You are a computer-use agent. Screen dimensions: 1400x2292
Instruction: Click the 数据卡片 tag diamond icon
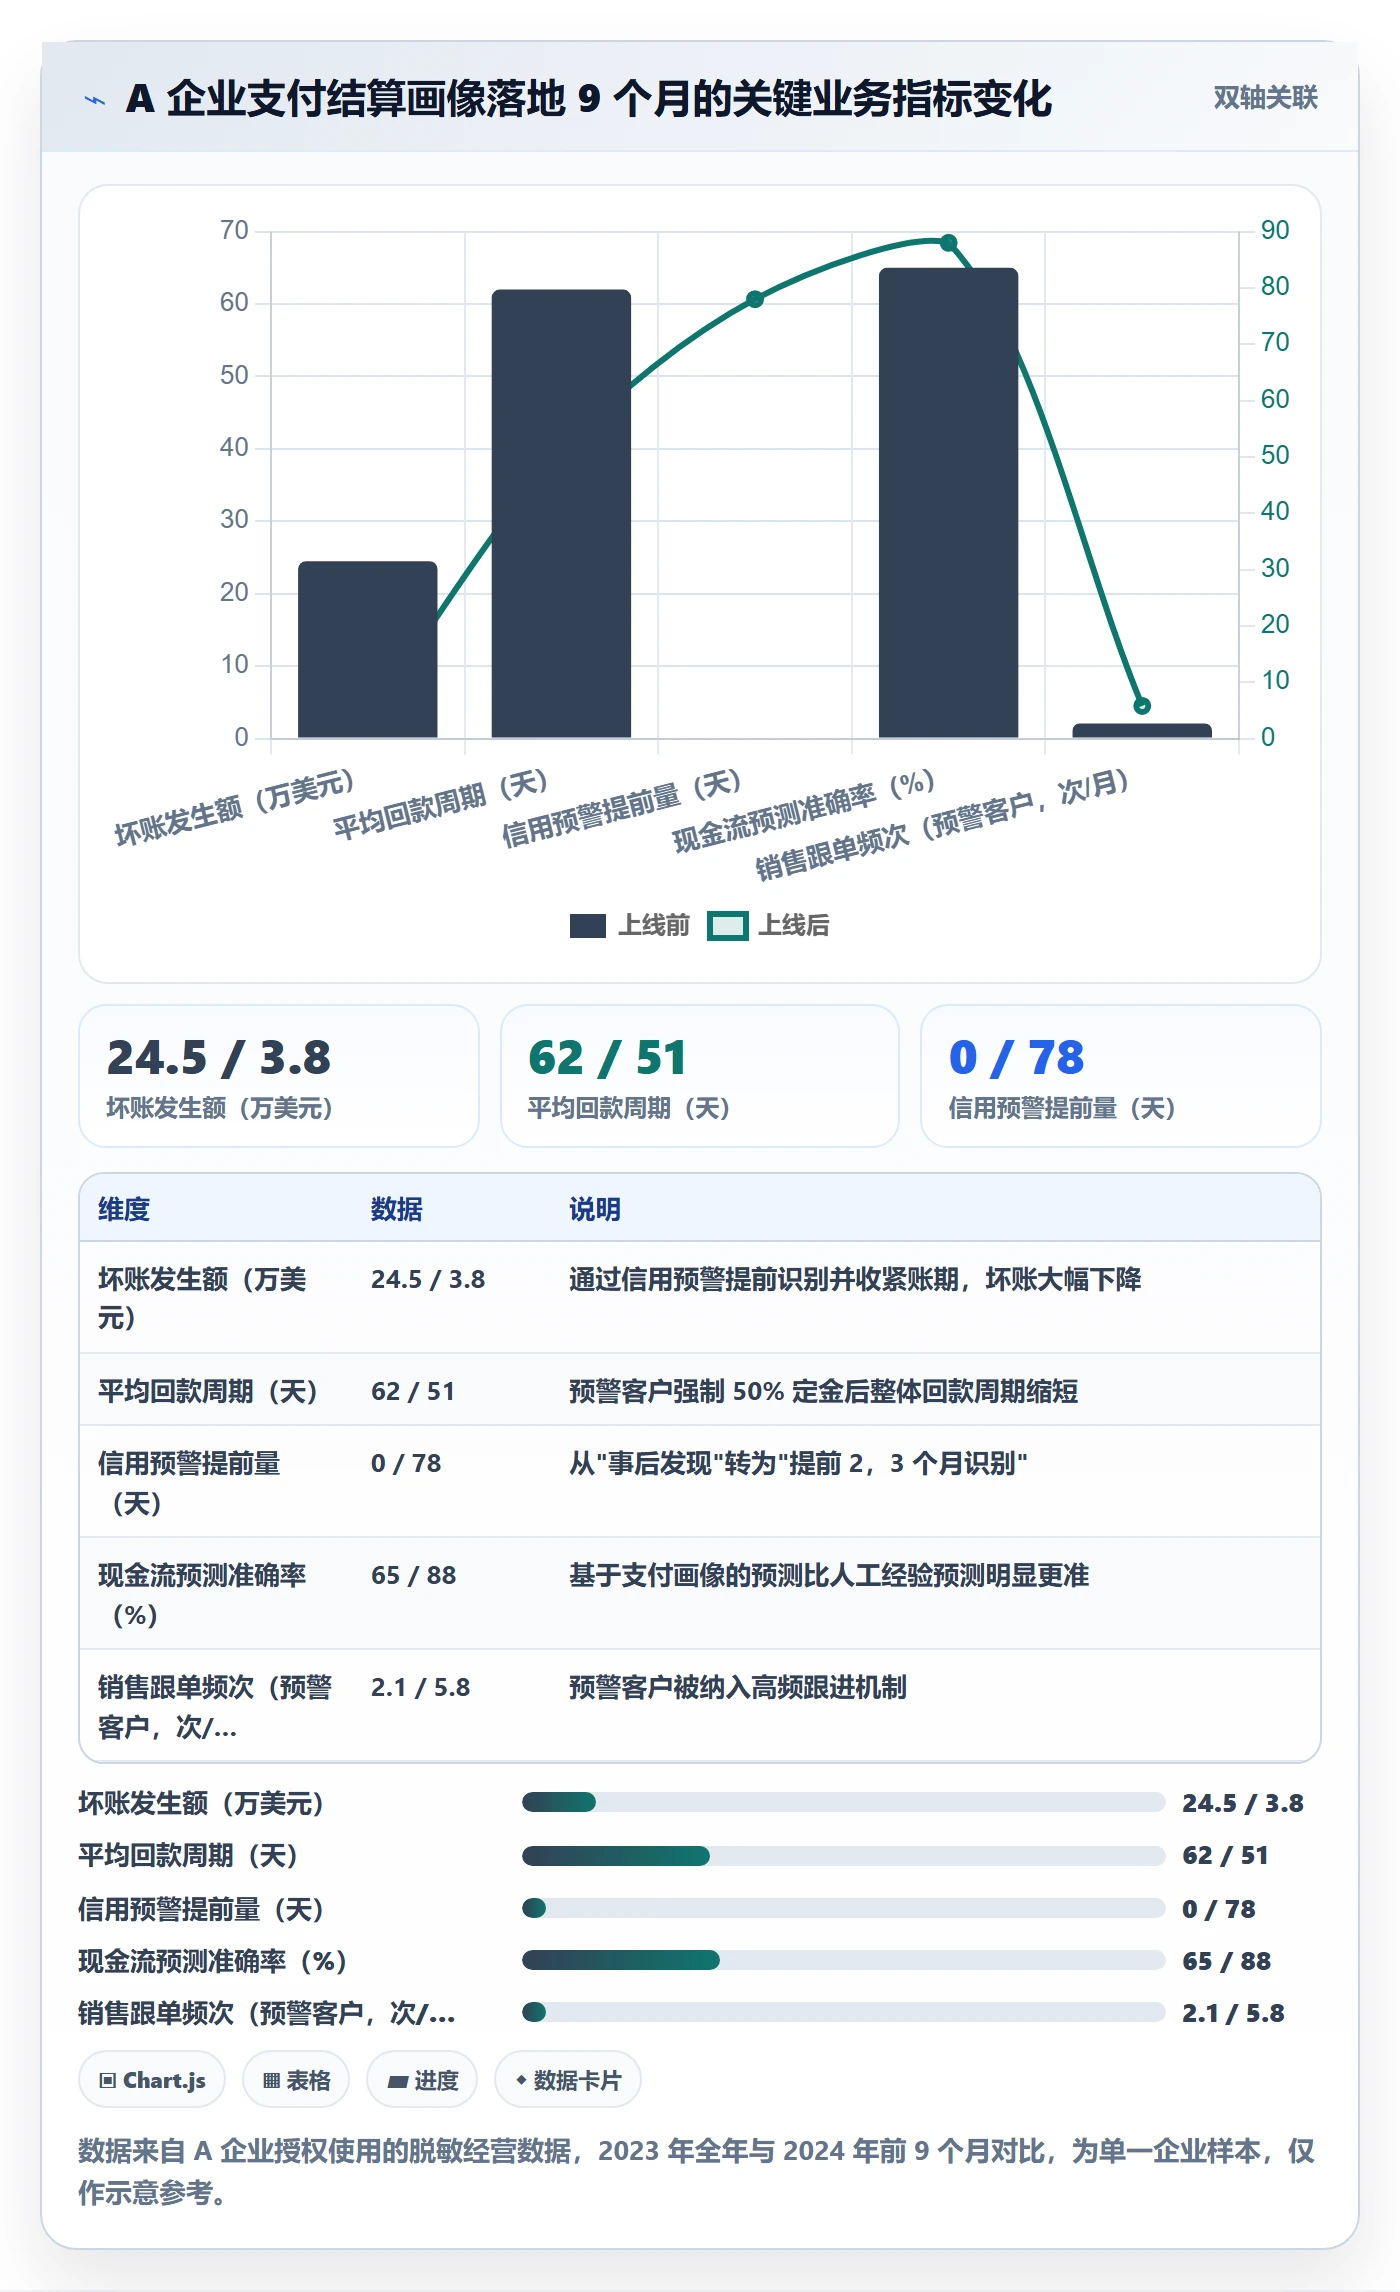coord(521,2080)
